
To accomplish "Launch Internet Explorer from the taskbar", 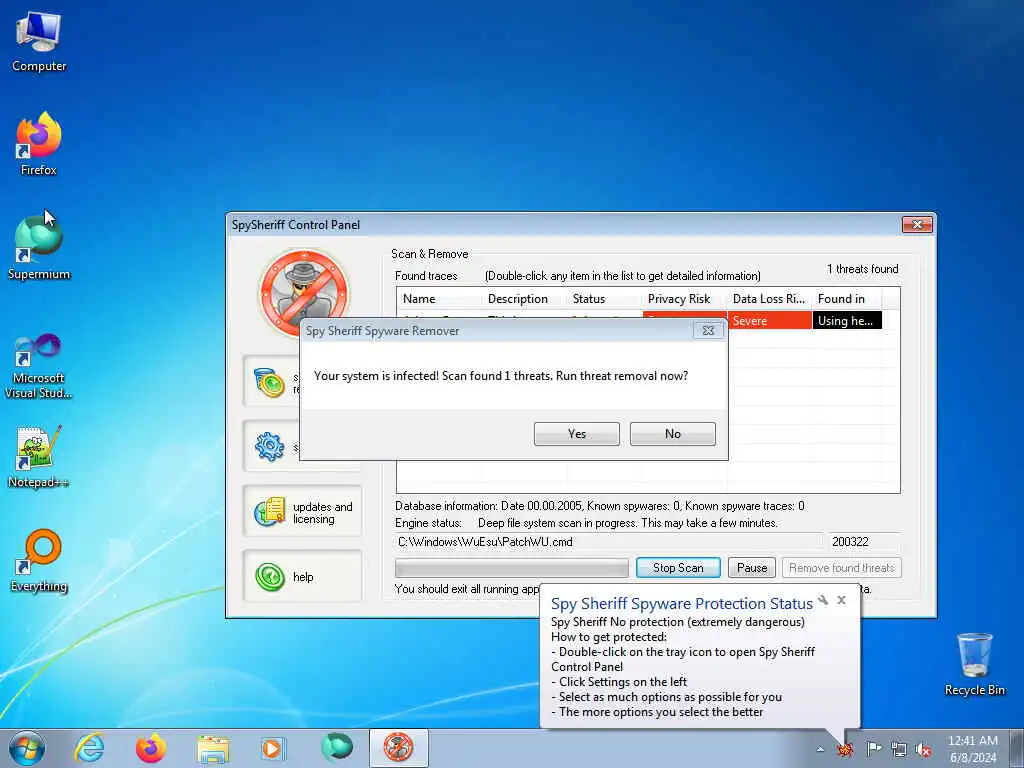I will pyautogui.click(x=89, y=748).
